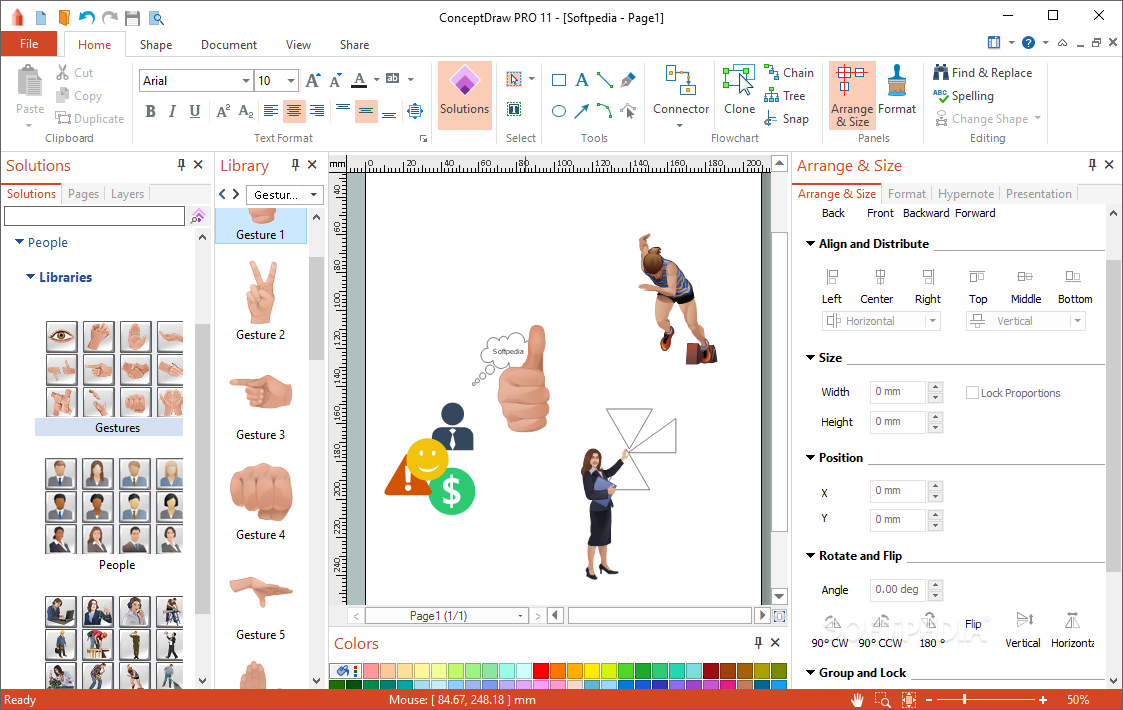The width and height of the screenshot is (1123, 710).
Task: Click the zoom slider in status bar
Action: click(985, 699)
